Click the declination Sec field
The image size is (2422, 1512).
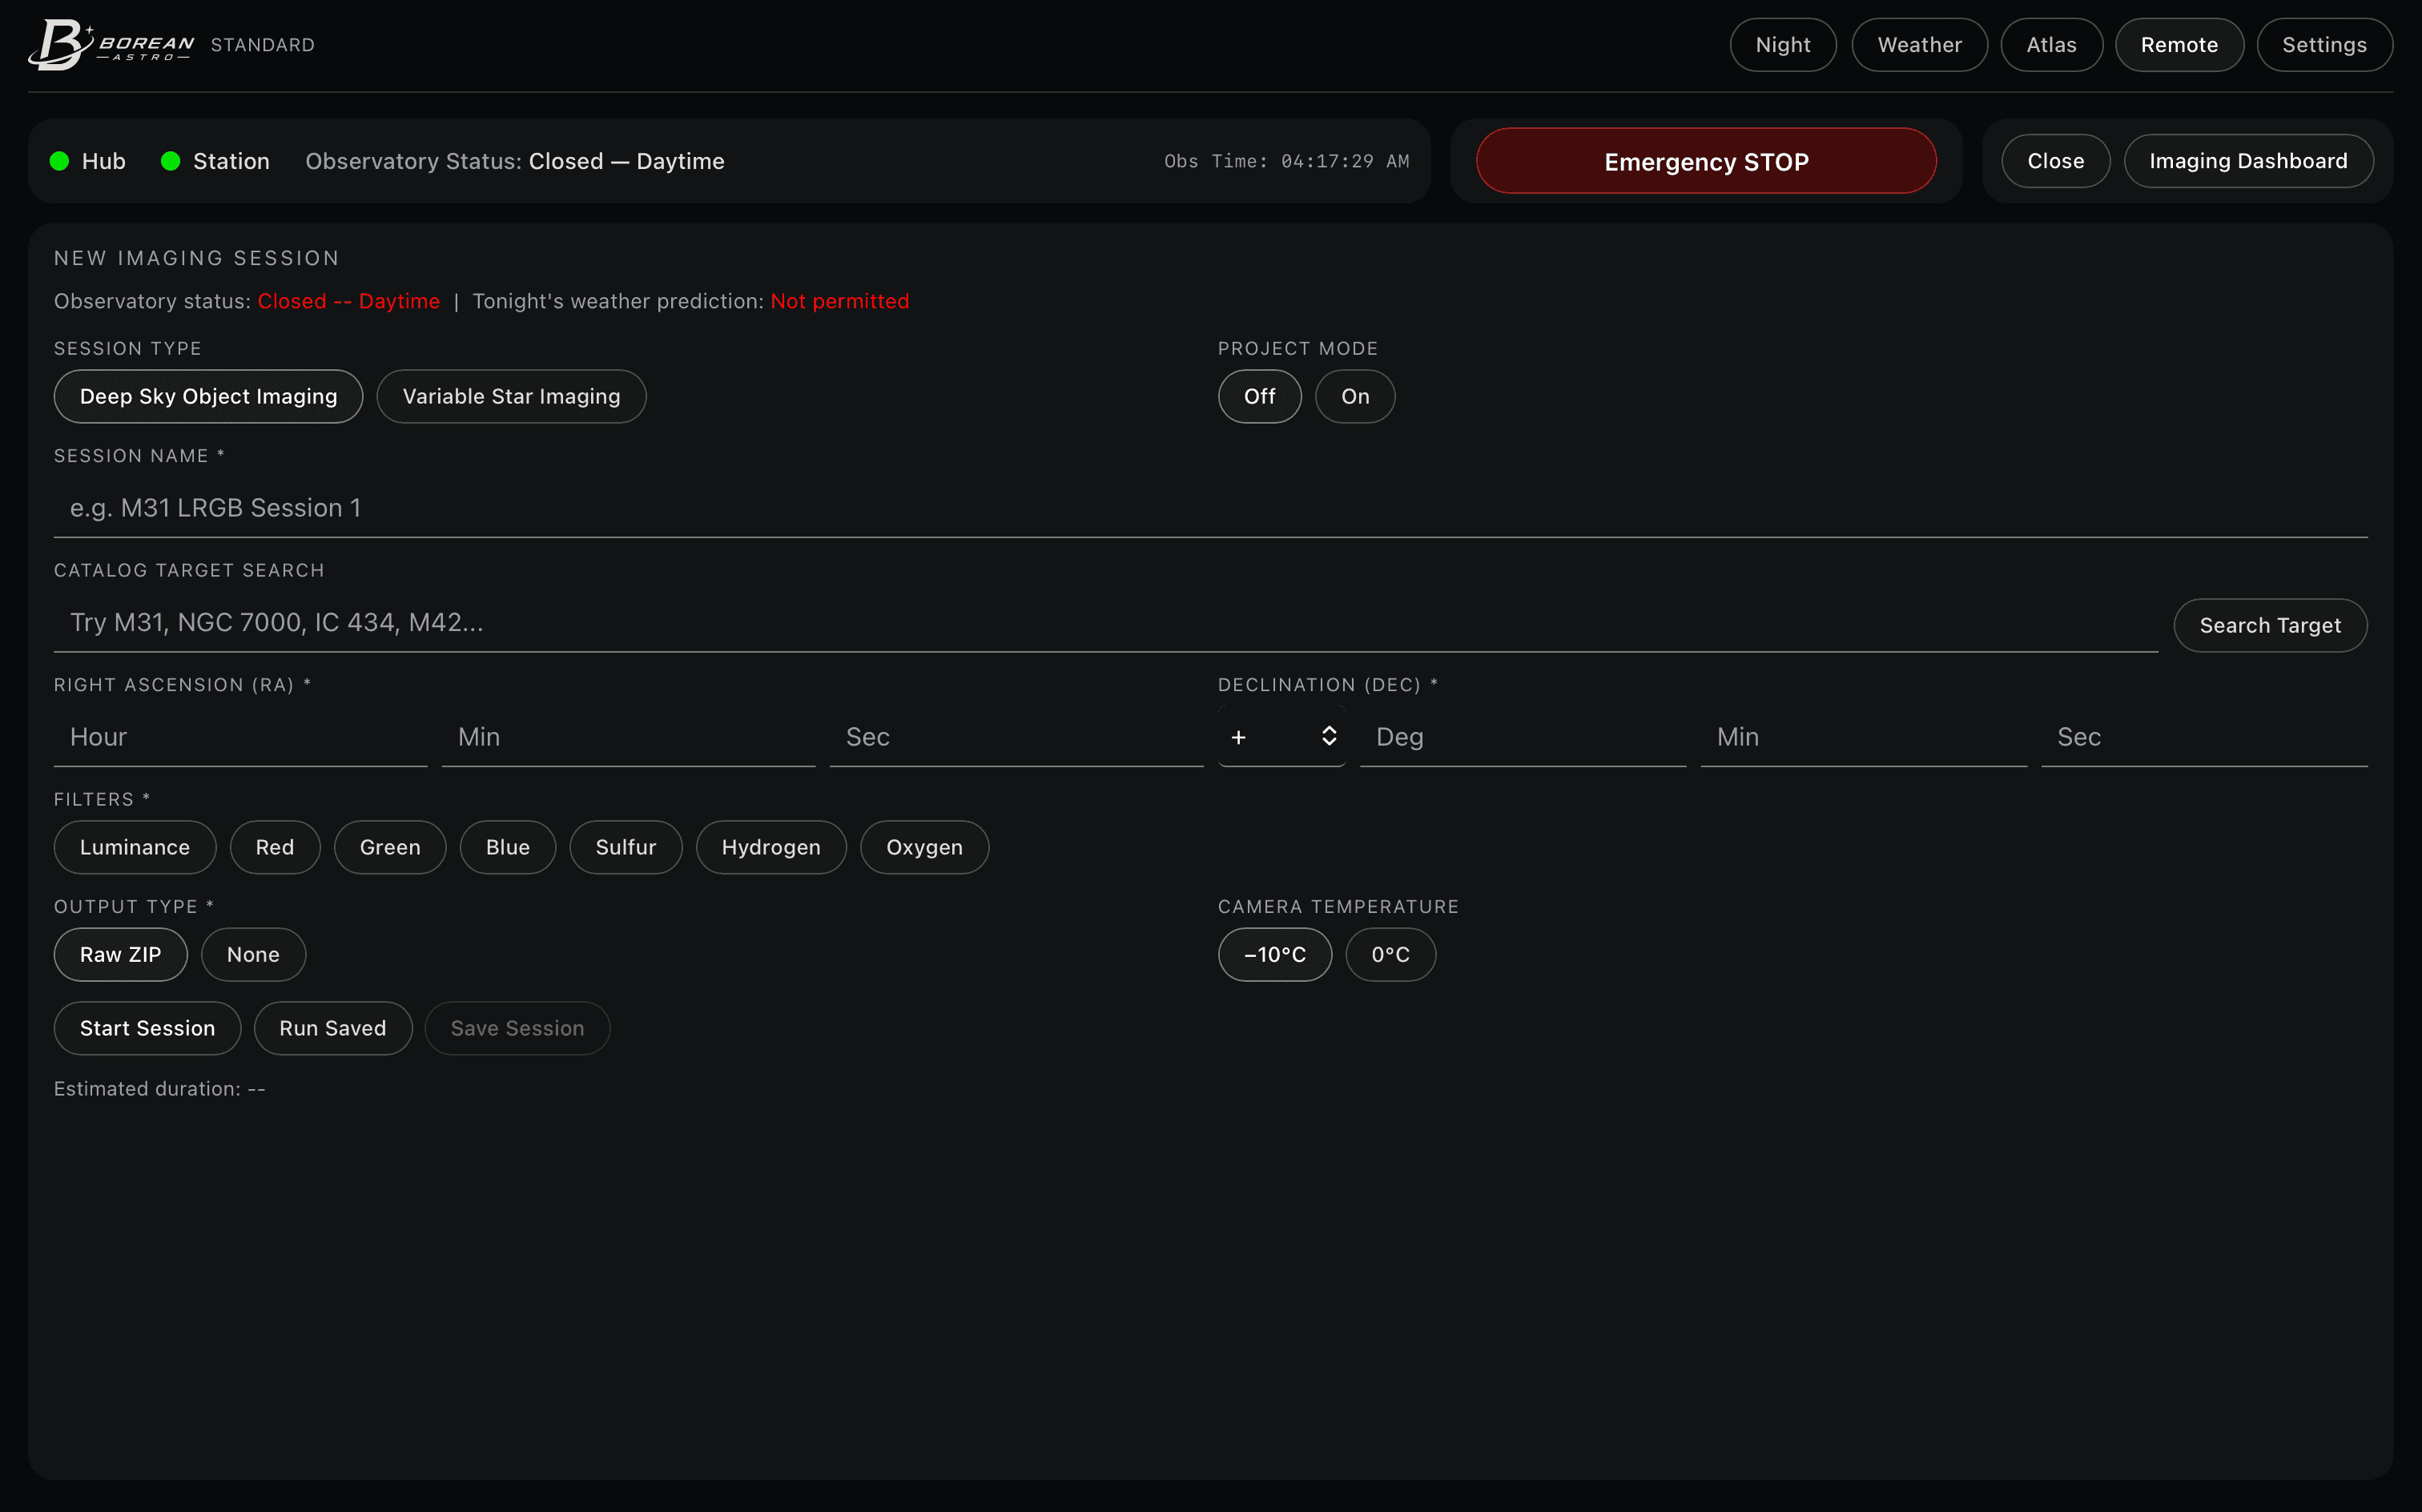point(2203,737)
